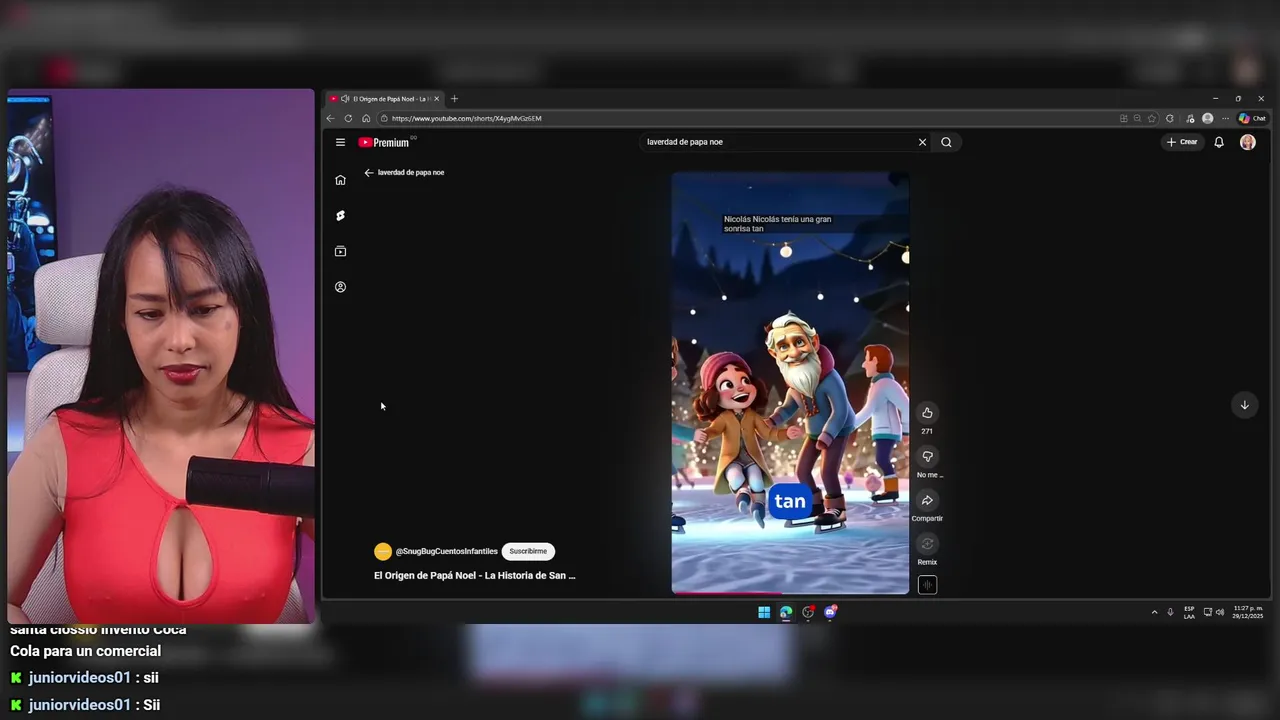Click the network icon in system tray
The height and width of the screenshot is (720, 1280).
click(1208, 612)
